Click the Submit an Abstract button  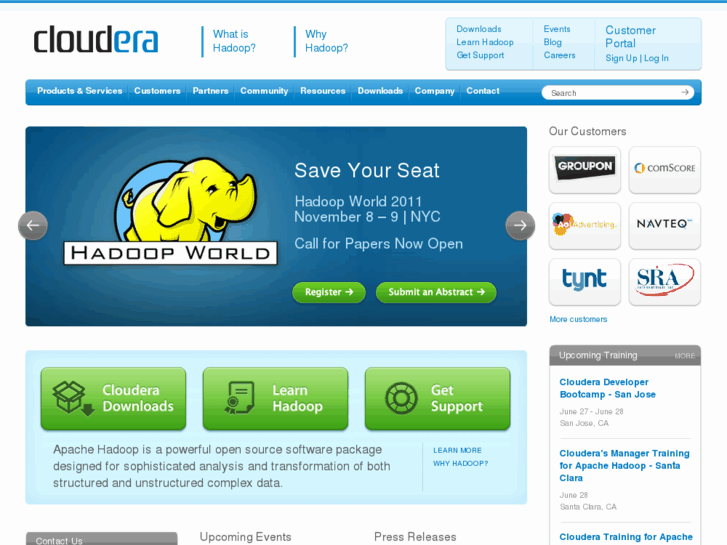tap(436, 292)
